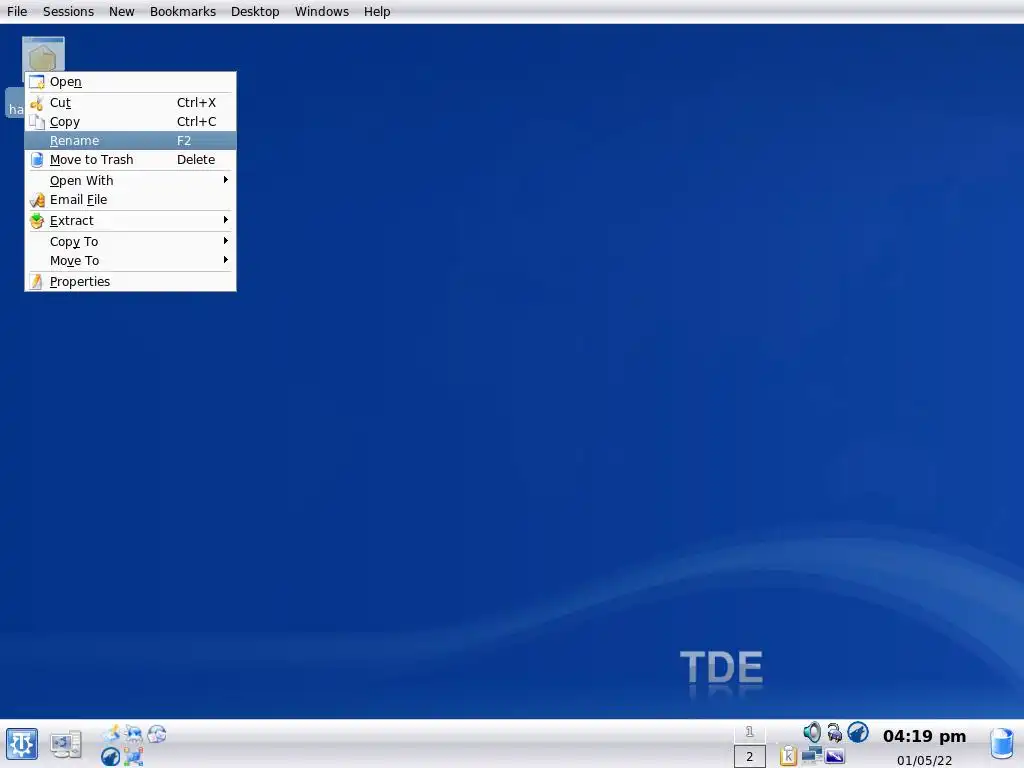Click the network connections quick launch icon
Screen dimensions: 1024x768
pos(133,756)
